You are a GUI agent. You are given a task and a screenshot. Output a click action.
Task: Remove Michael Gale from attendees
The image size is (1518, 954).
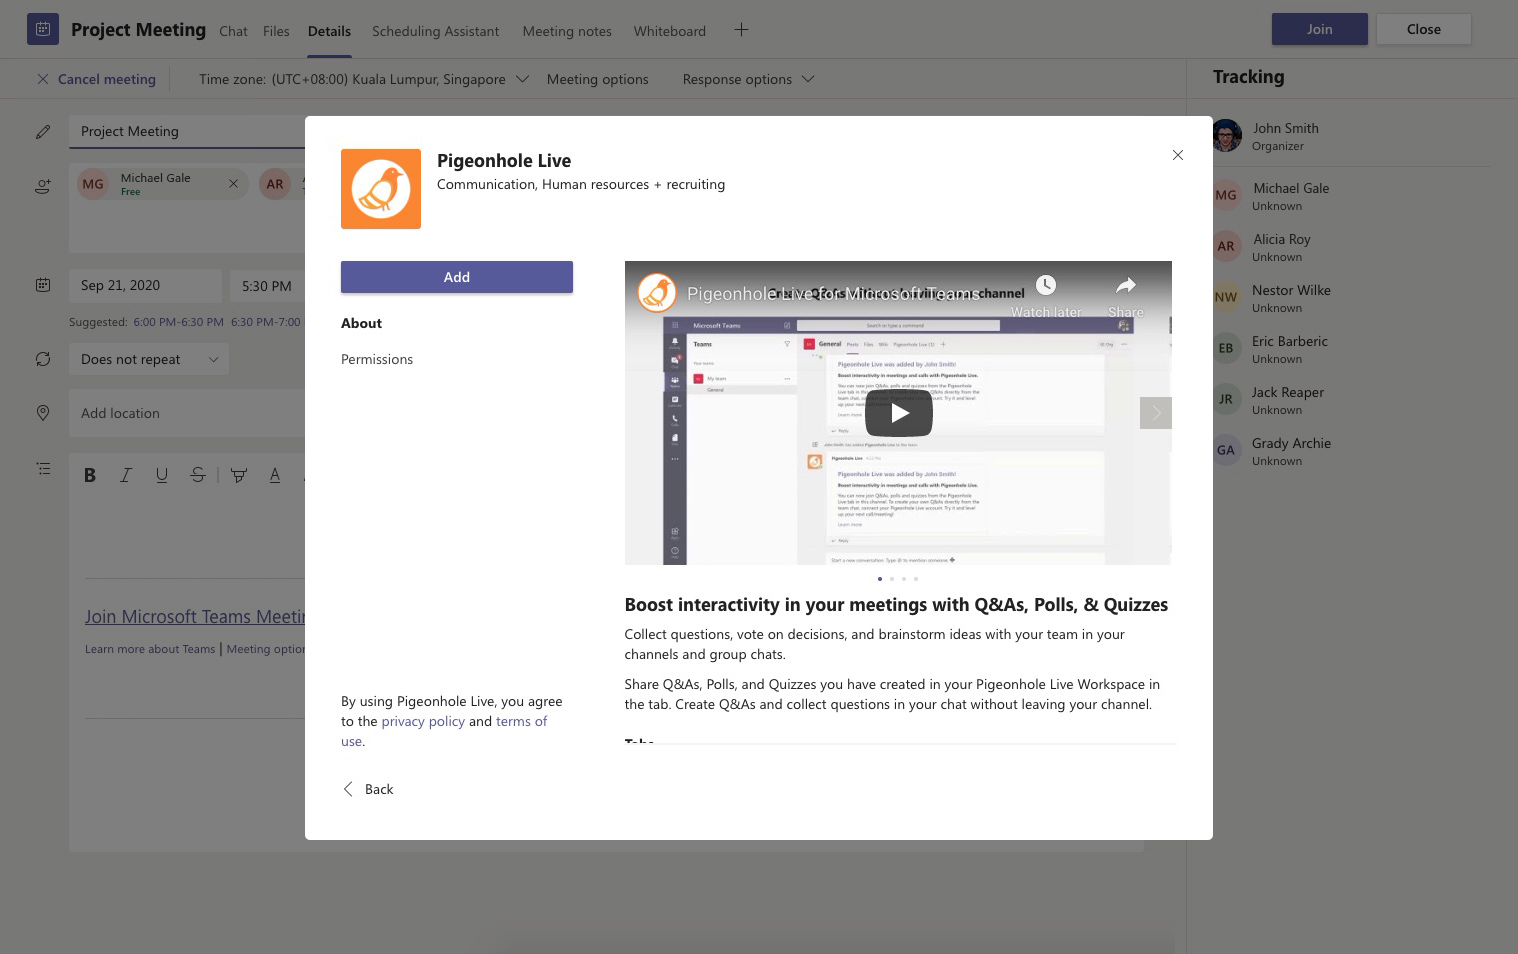pos(233,184)
